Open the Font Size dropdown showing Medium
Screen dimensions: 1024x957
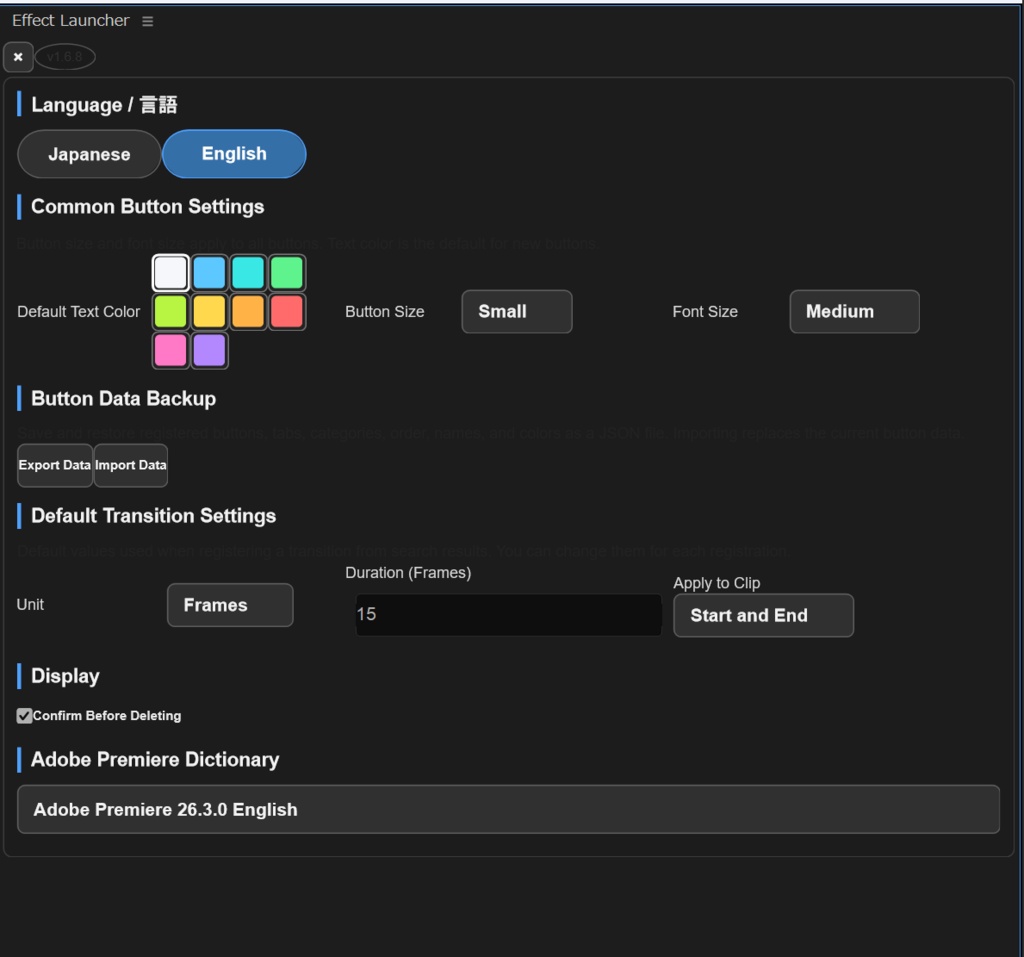coord(854,312)
